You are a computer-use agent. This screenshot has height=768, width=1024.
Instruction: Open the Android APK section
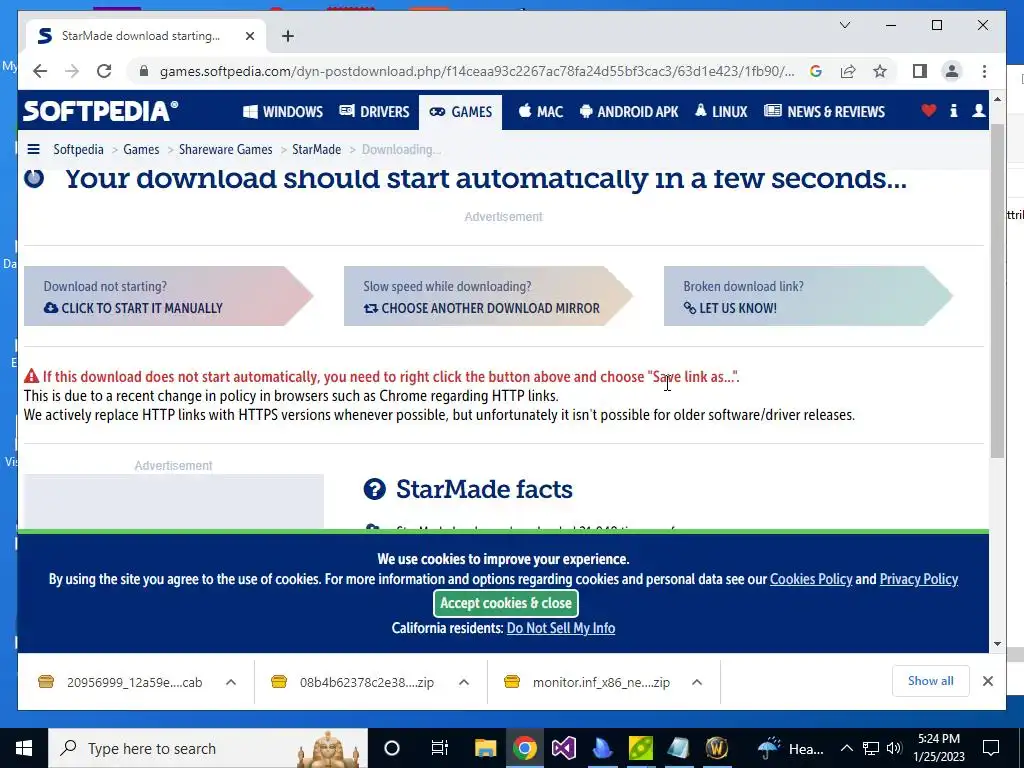point(629,112)
